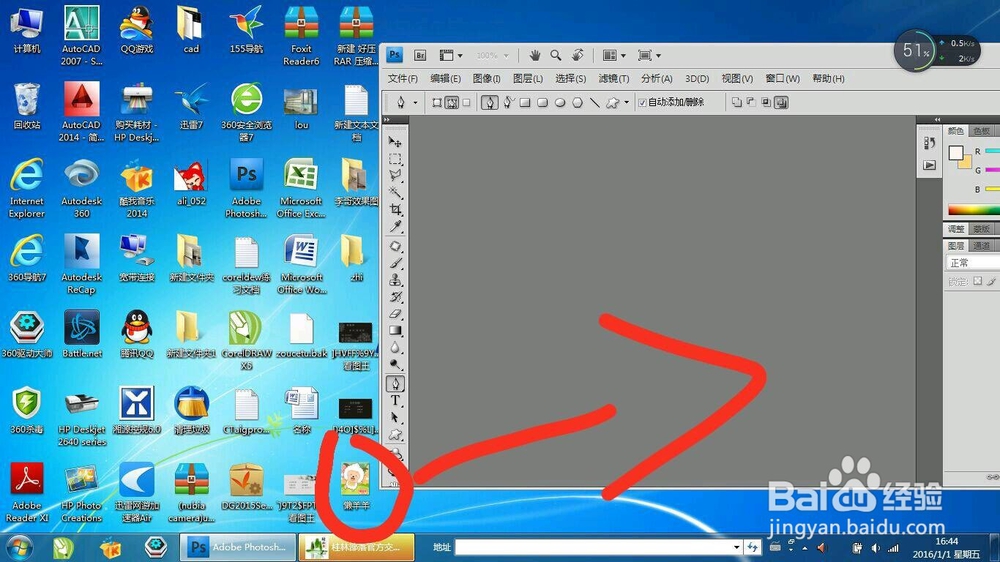Select the Custom Shape tool in toolbox

click(395, 435)
